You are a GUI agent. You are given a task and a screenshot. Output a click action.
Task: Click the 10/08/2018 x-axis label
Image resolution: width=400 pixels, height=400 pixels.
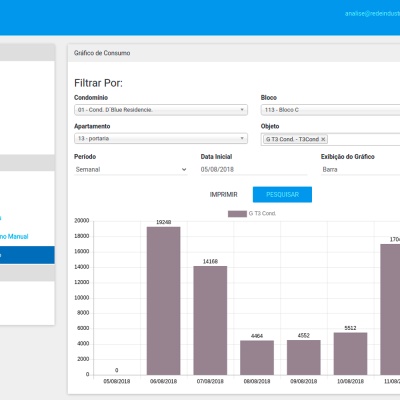350,381
